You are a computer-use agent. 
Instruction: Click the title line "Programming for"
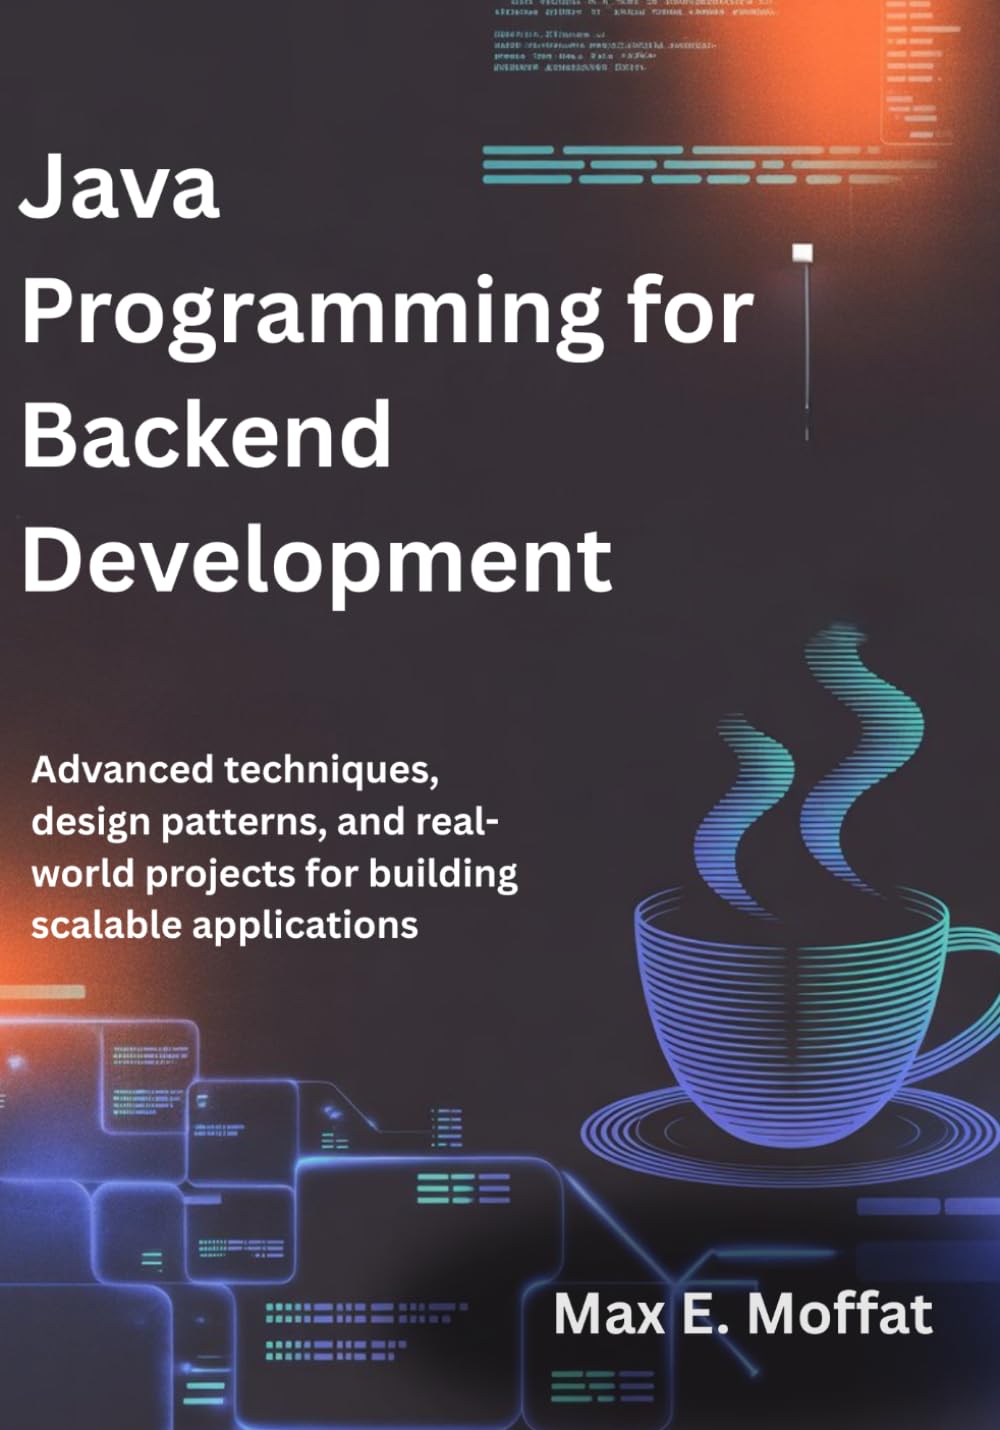[x=387, y=316]
